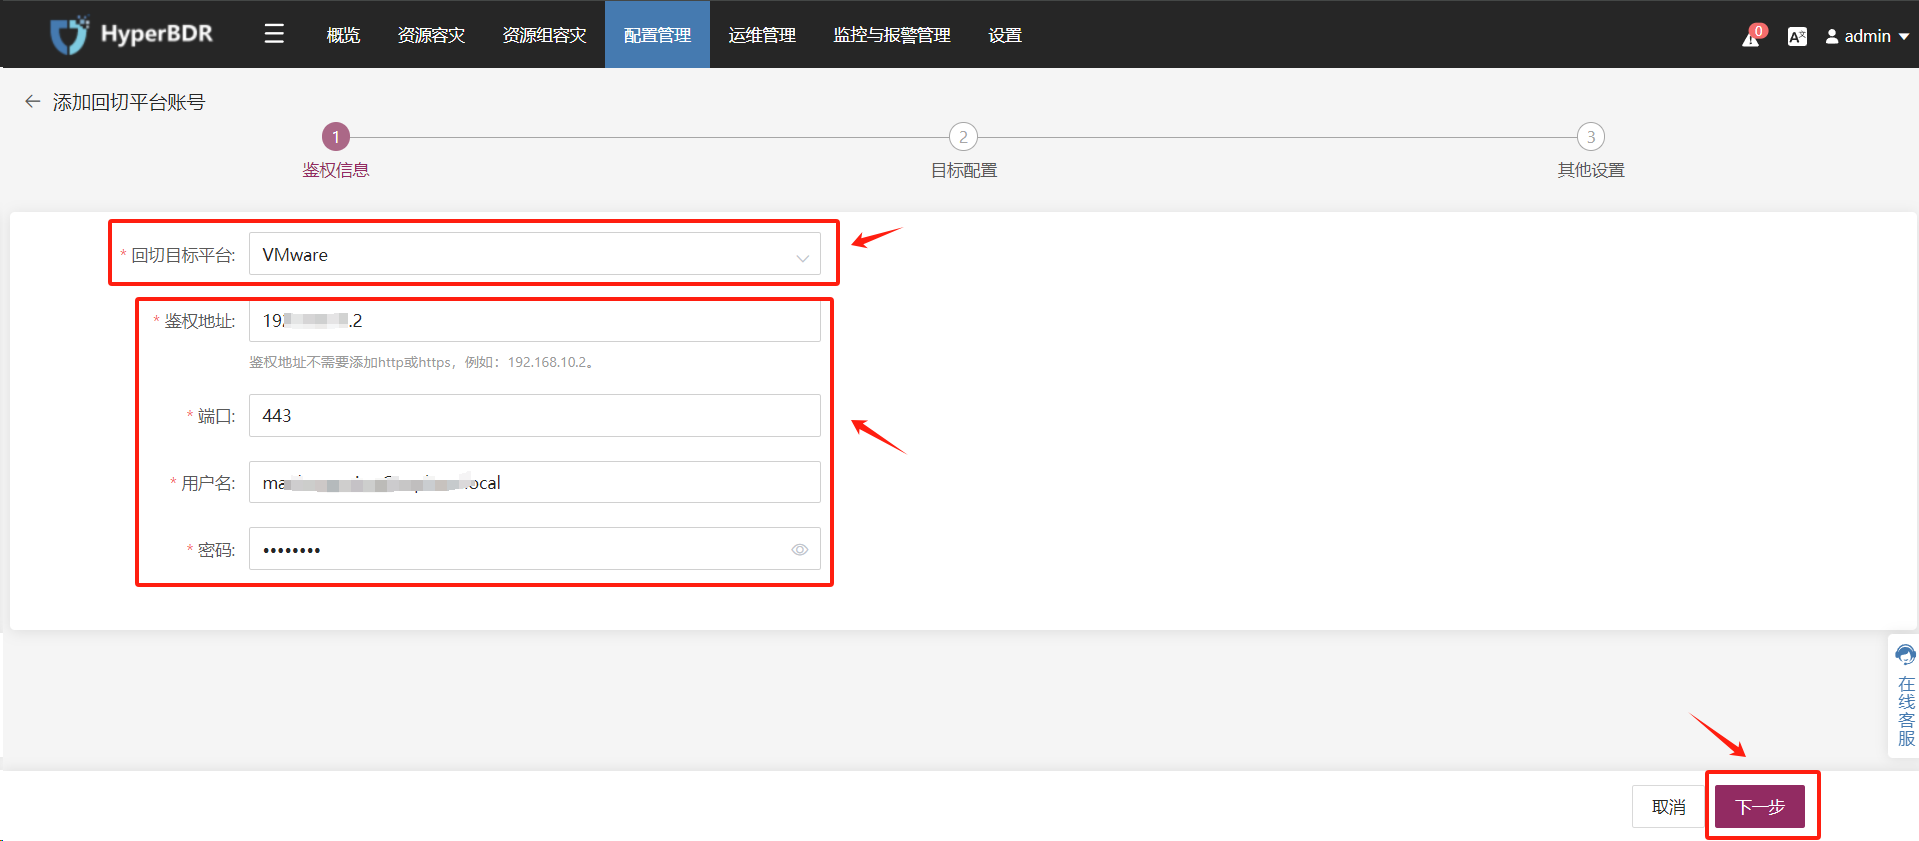This screenshot has width=1919, height=841.
Task: Focus the 用户名 input field
Action: tap(535, 482)
